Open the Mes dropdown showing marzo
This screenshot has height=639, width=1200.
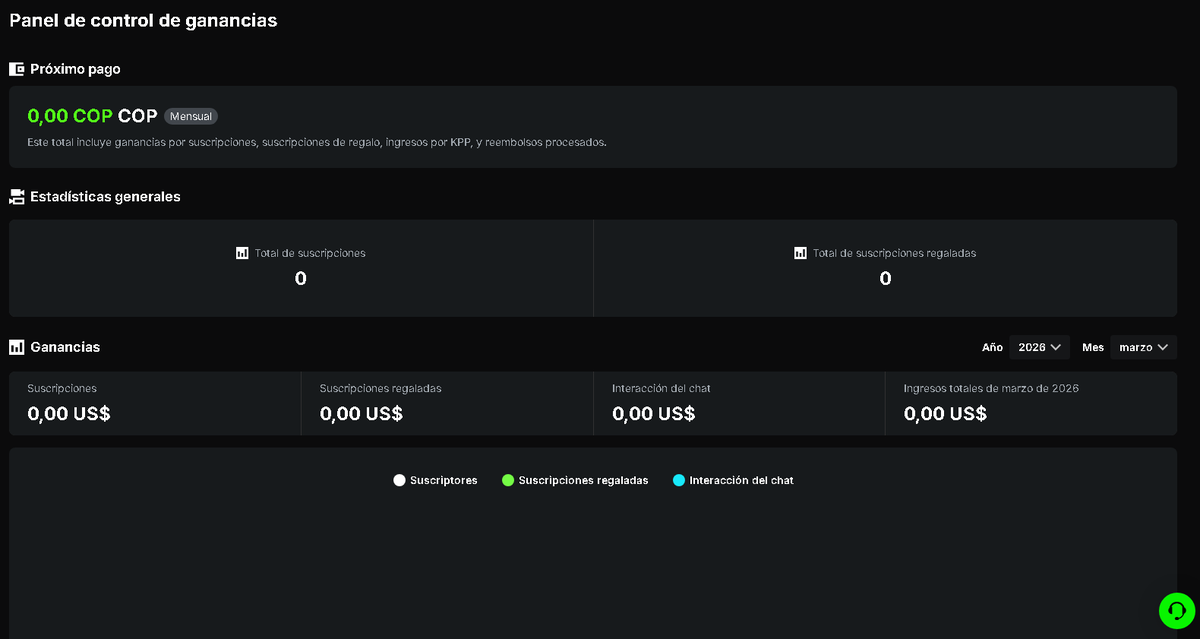tap(1143, 347)
